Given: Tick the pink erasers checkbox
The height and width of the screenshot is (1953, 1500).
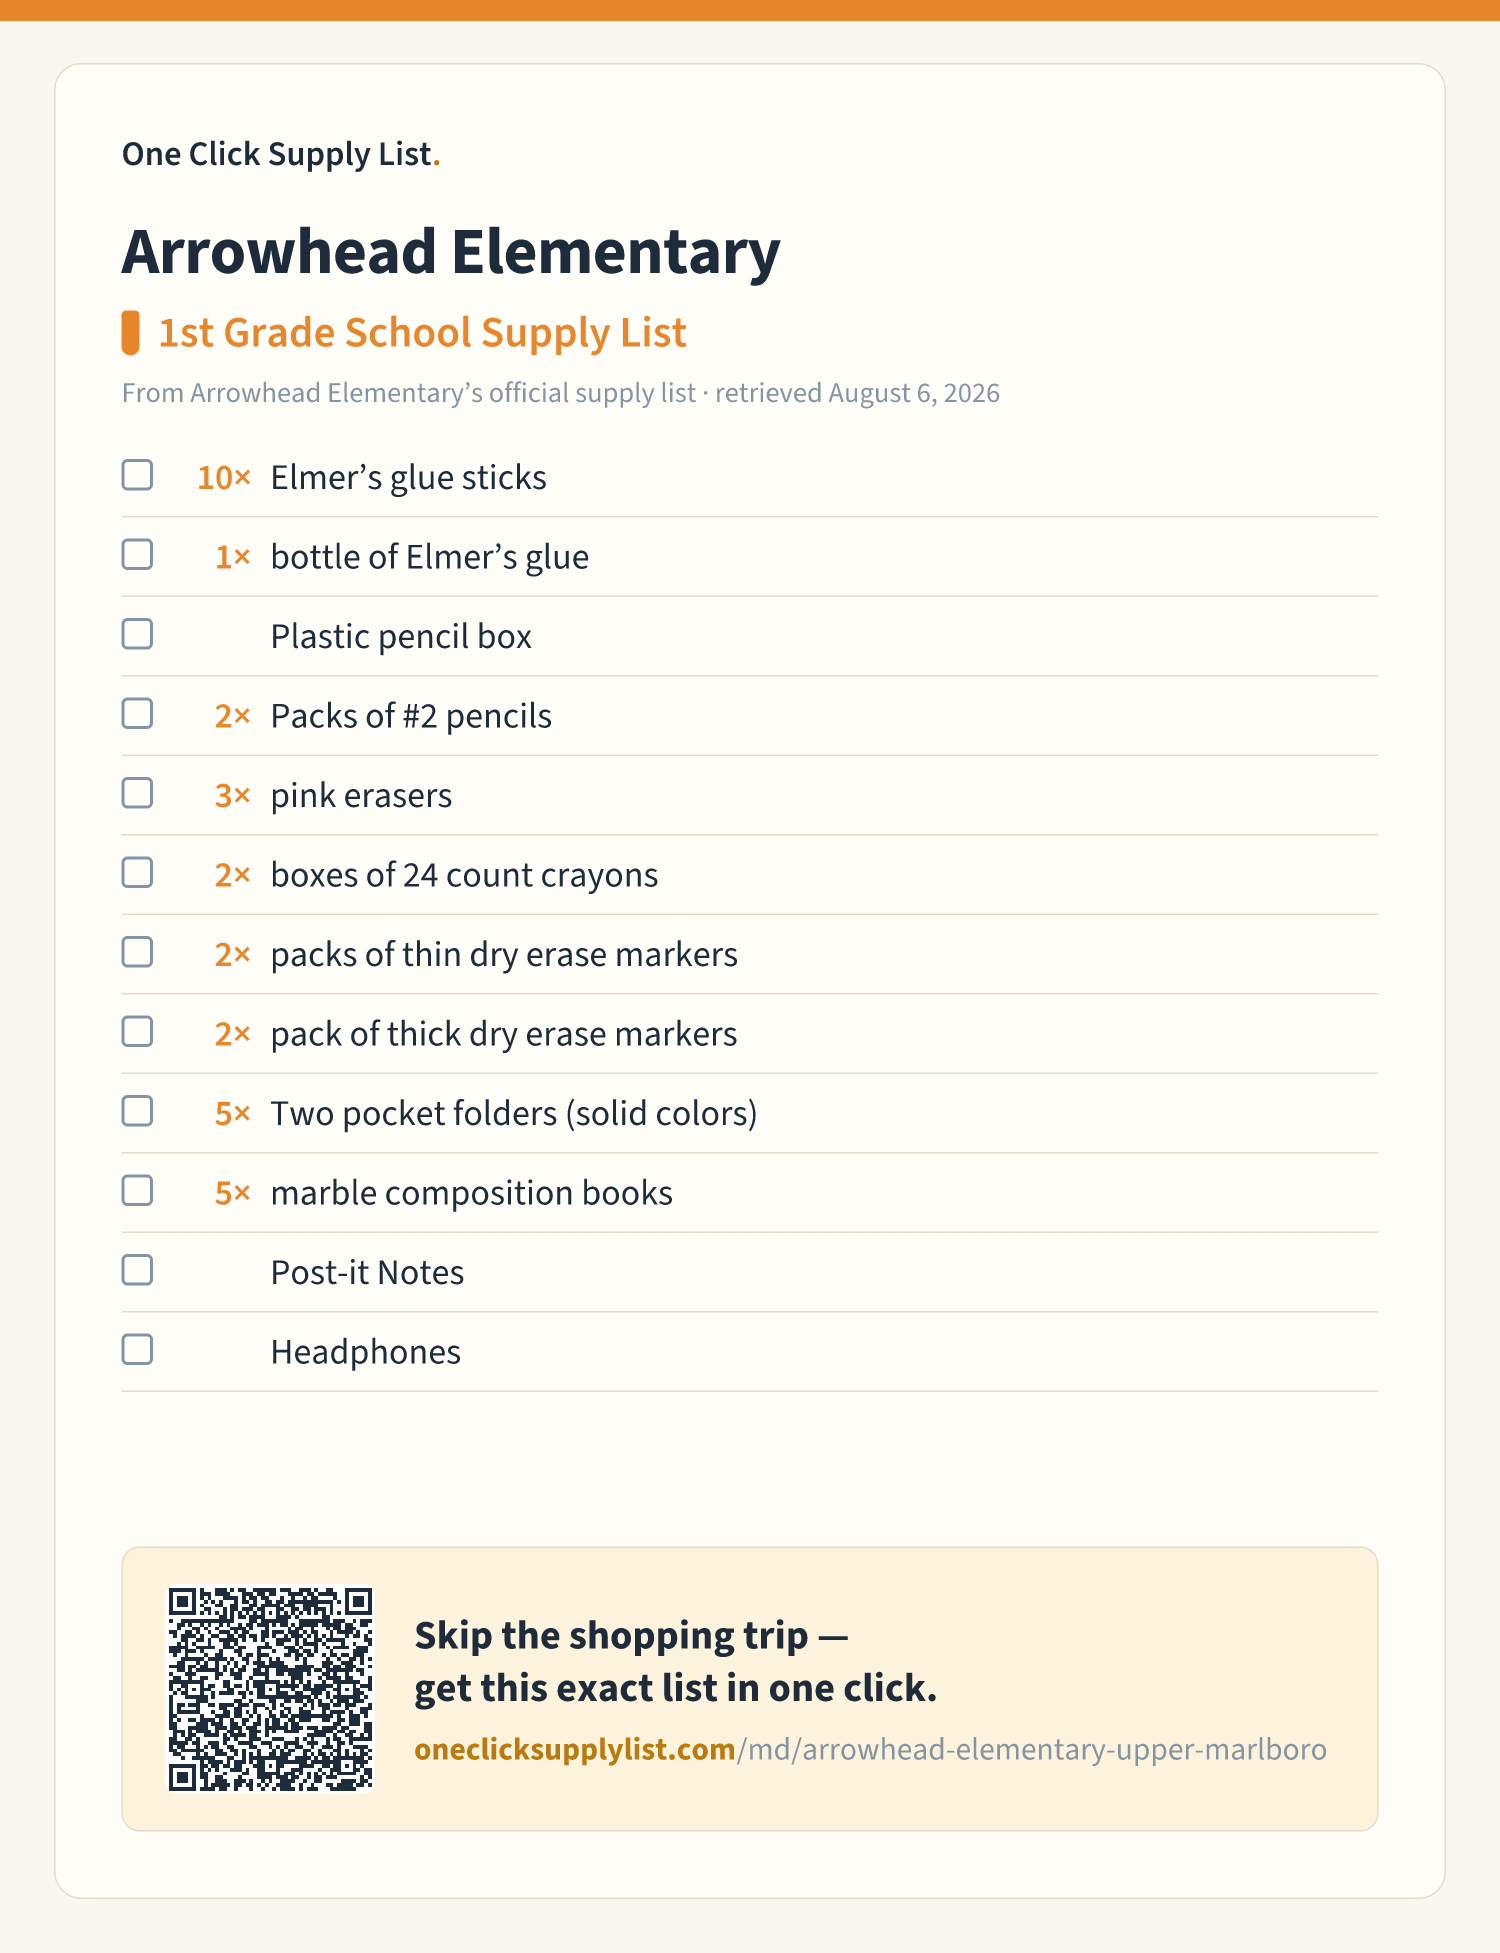Looking at the screenshot, I should click(137, 793).
